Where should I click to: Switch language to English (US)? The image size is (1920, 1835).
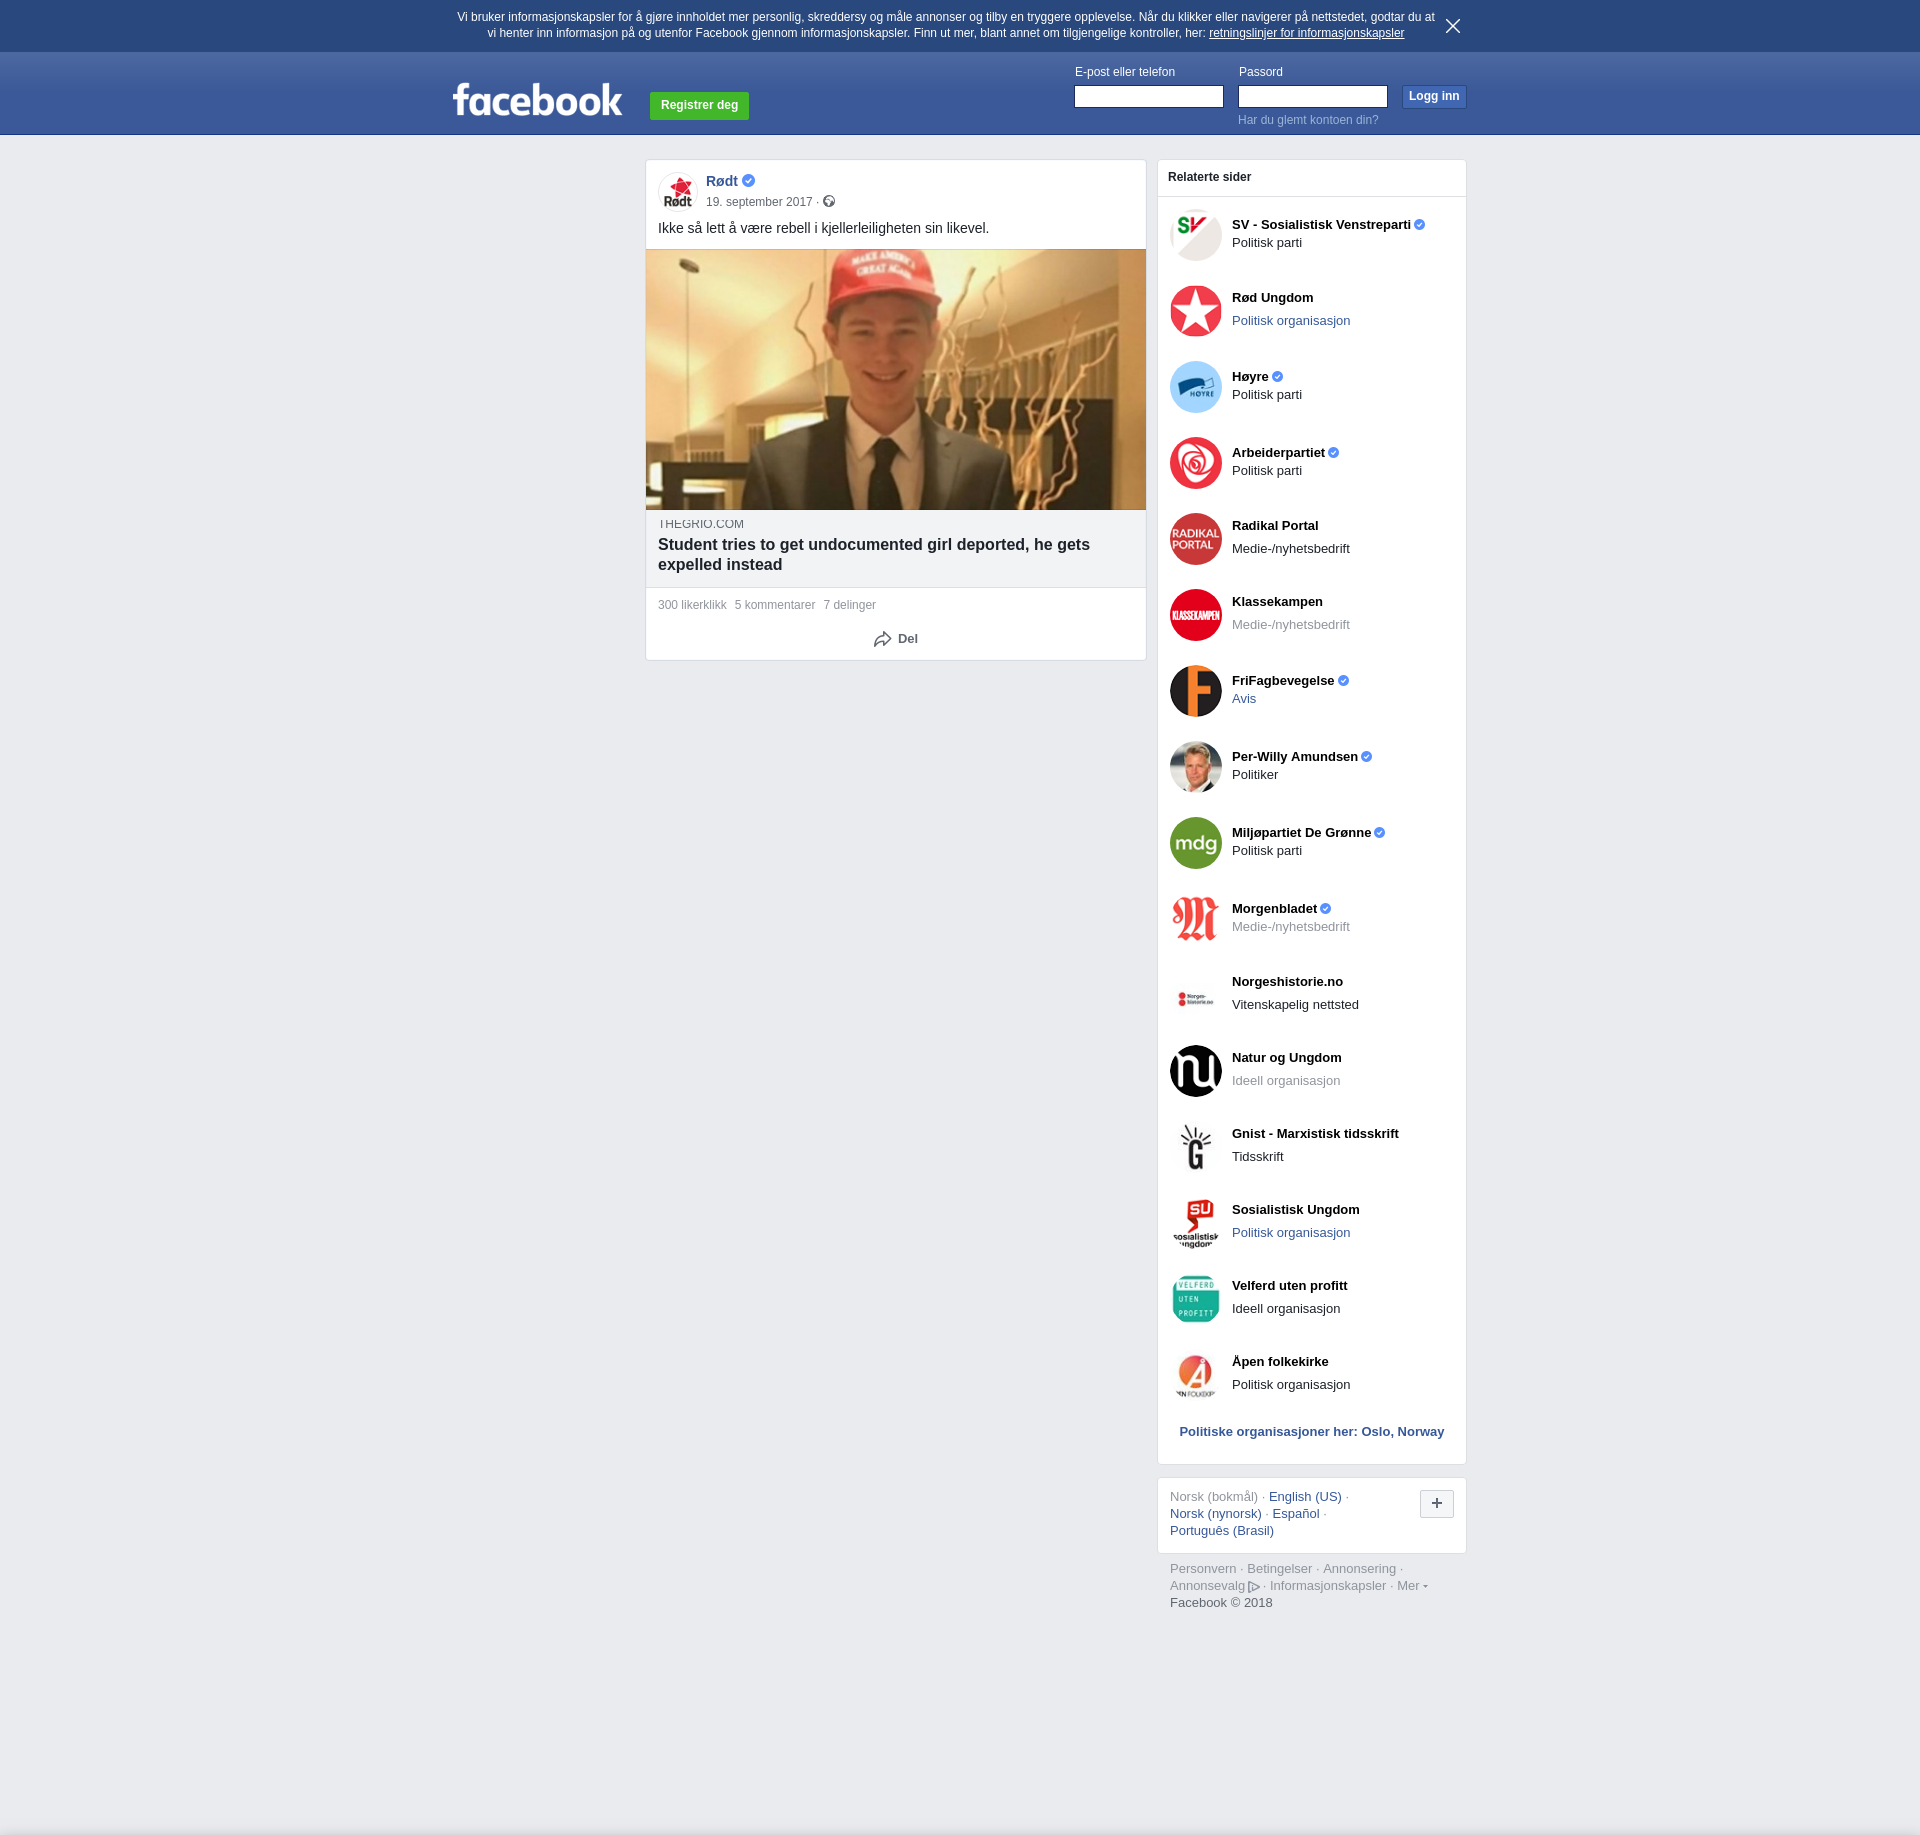[x=1304, y=1497]
